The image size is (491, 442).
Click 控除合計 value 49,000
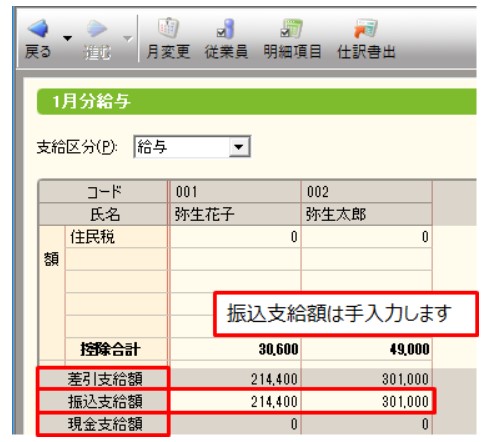point(367,349)
